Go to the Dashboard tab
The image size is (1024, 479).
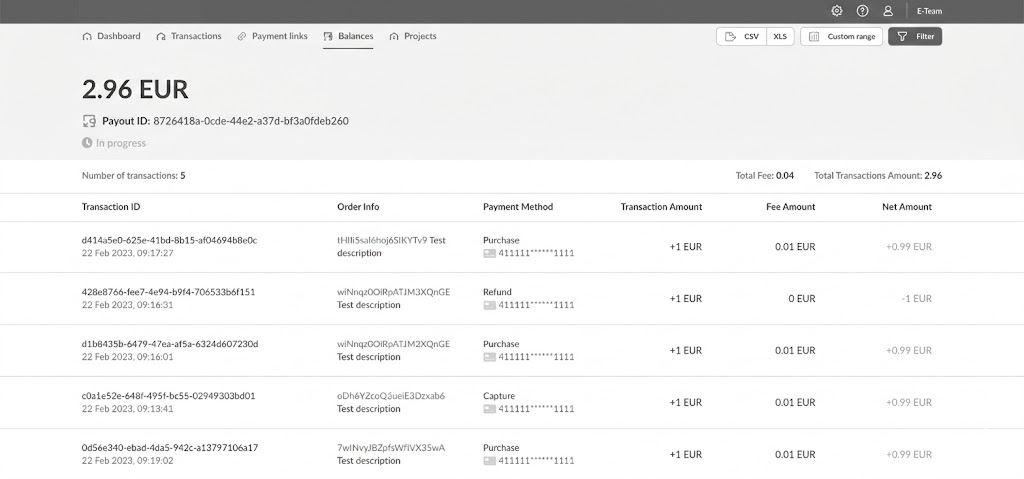pyautogui.click(x=111, y=36)
